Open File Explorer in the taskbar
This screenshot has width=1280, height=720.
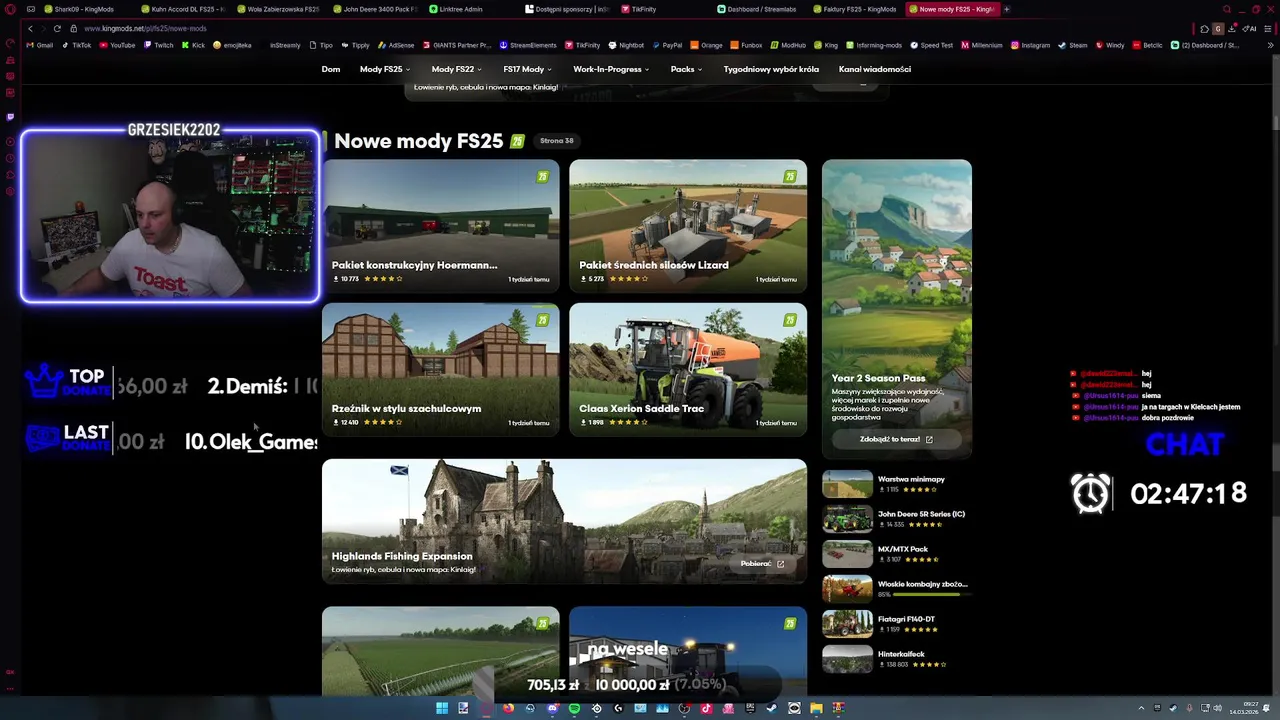[816, 708]
